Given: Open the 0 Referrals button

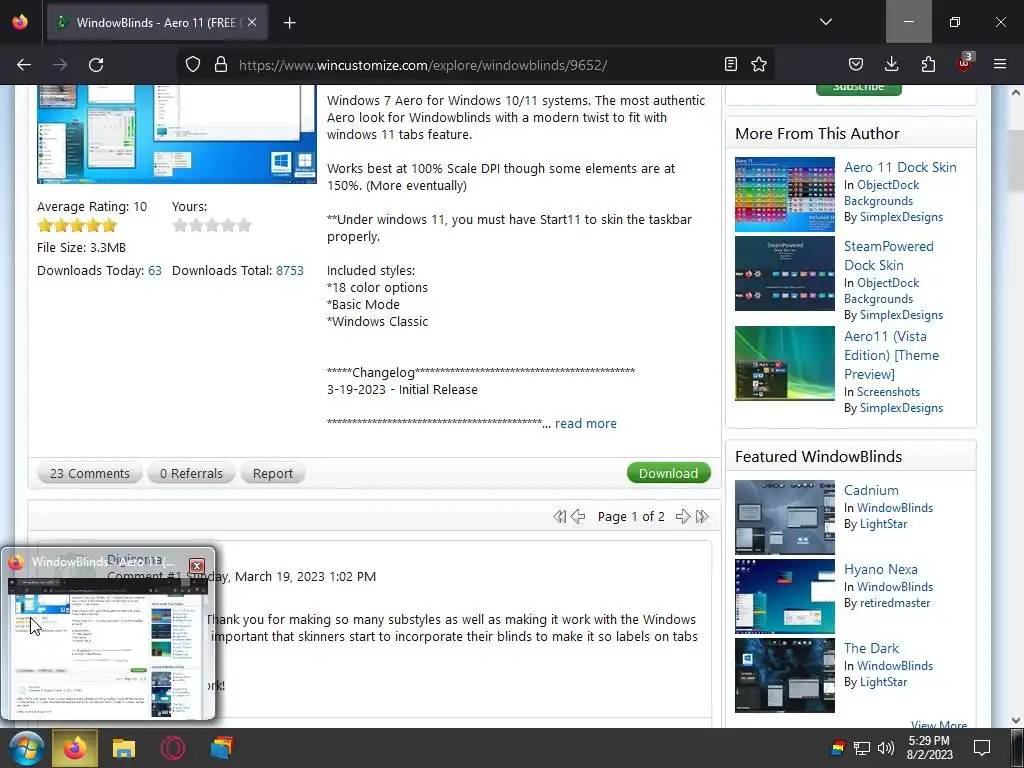Looking at the screenshot, I should coord(191,473).
